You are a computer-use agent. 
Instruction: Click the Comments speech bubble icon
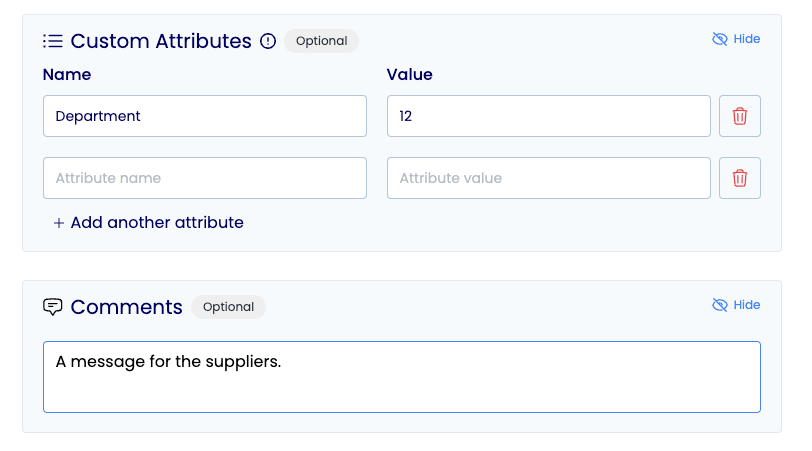pos(53,307)
